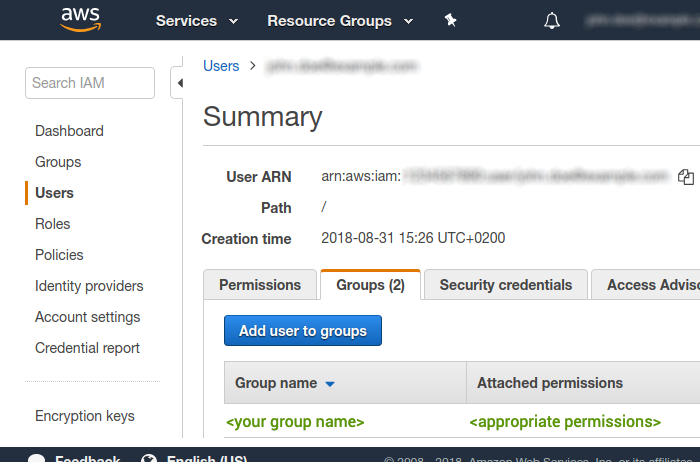Screen dimensions: 700x462
Task: Click the globe language icon in footer
Action: [x=149, y=458]
